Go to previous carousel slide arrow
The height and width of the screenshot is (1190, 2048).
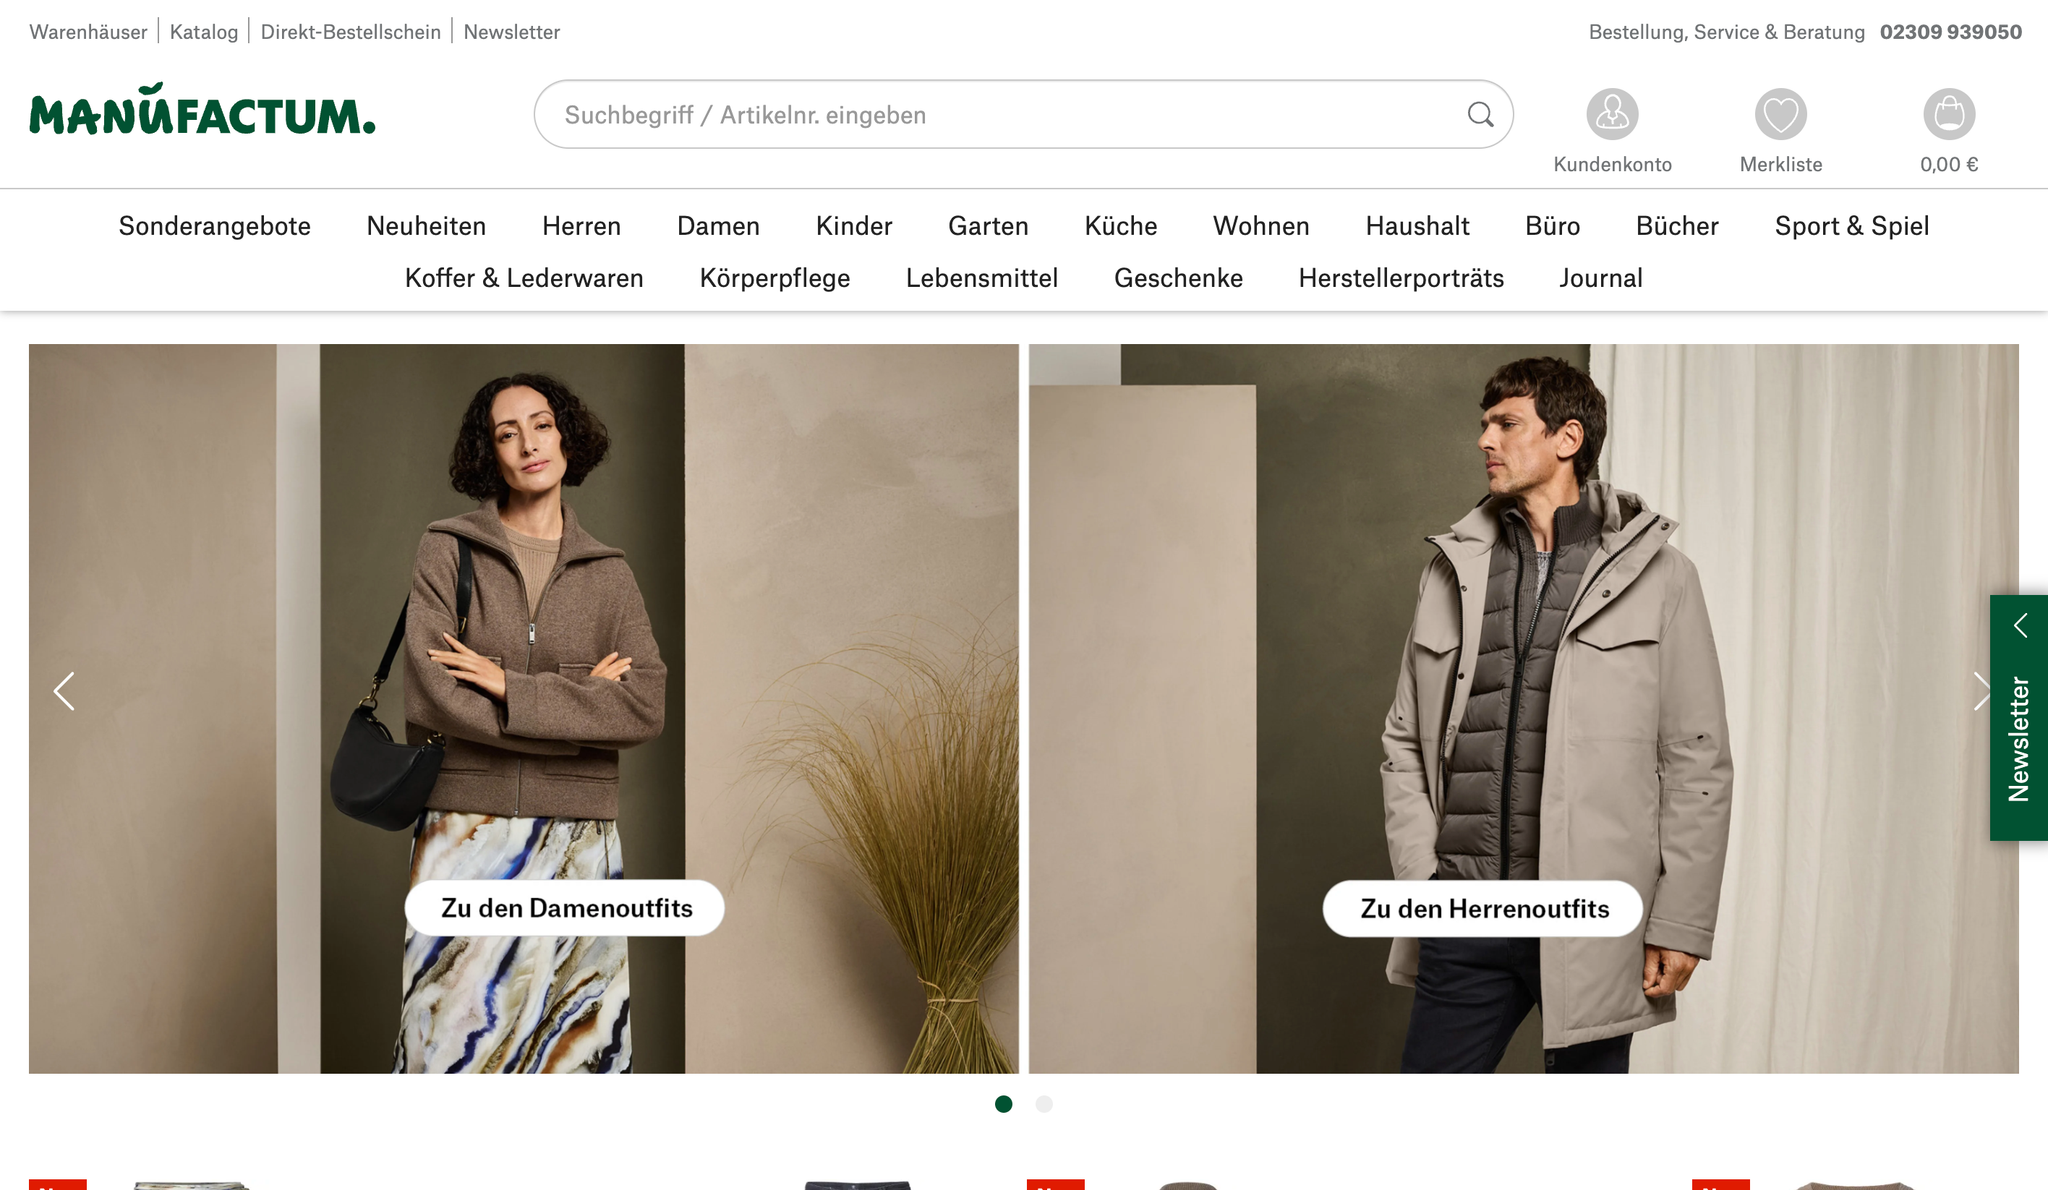point(65,691)
